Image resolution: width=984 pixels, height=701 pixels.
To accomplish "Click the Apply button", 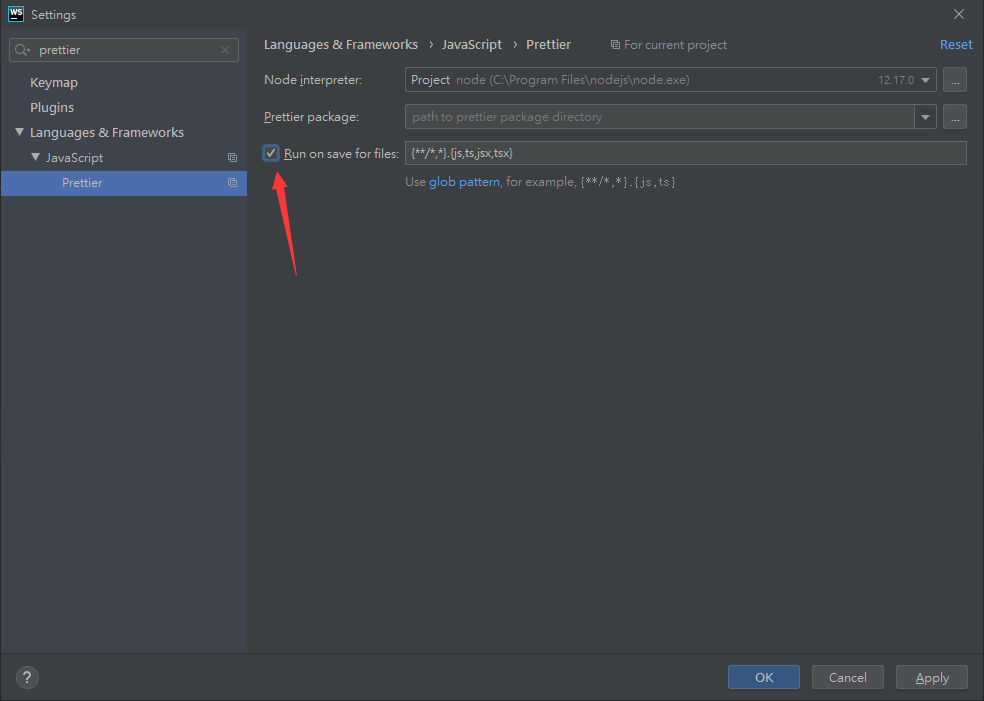I will click(x=931, y=677).
